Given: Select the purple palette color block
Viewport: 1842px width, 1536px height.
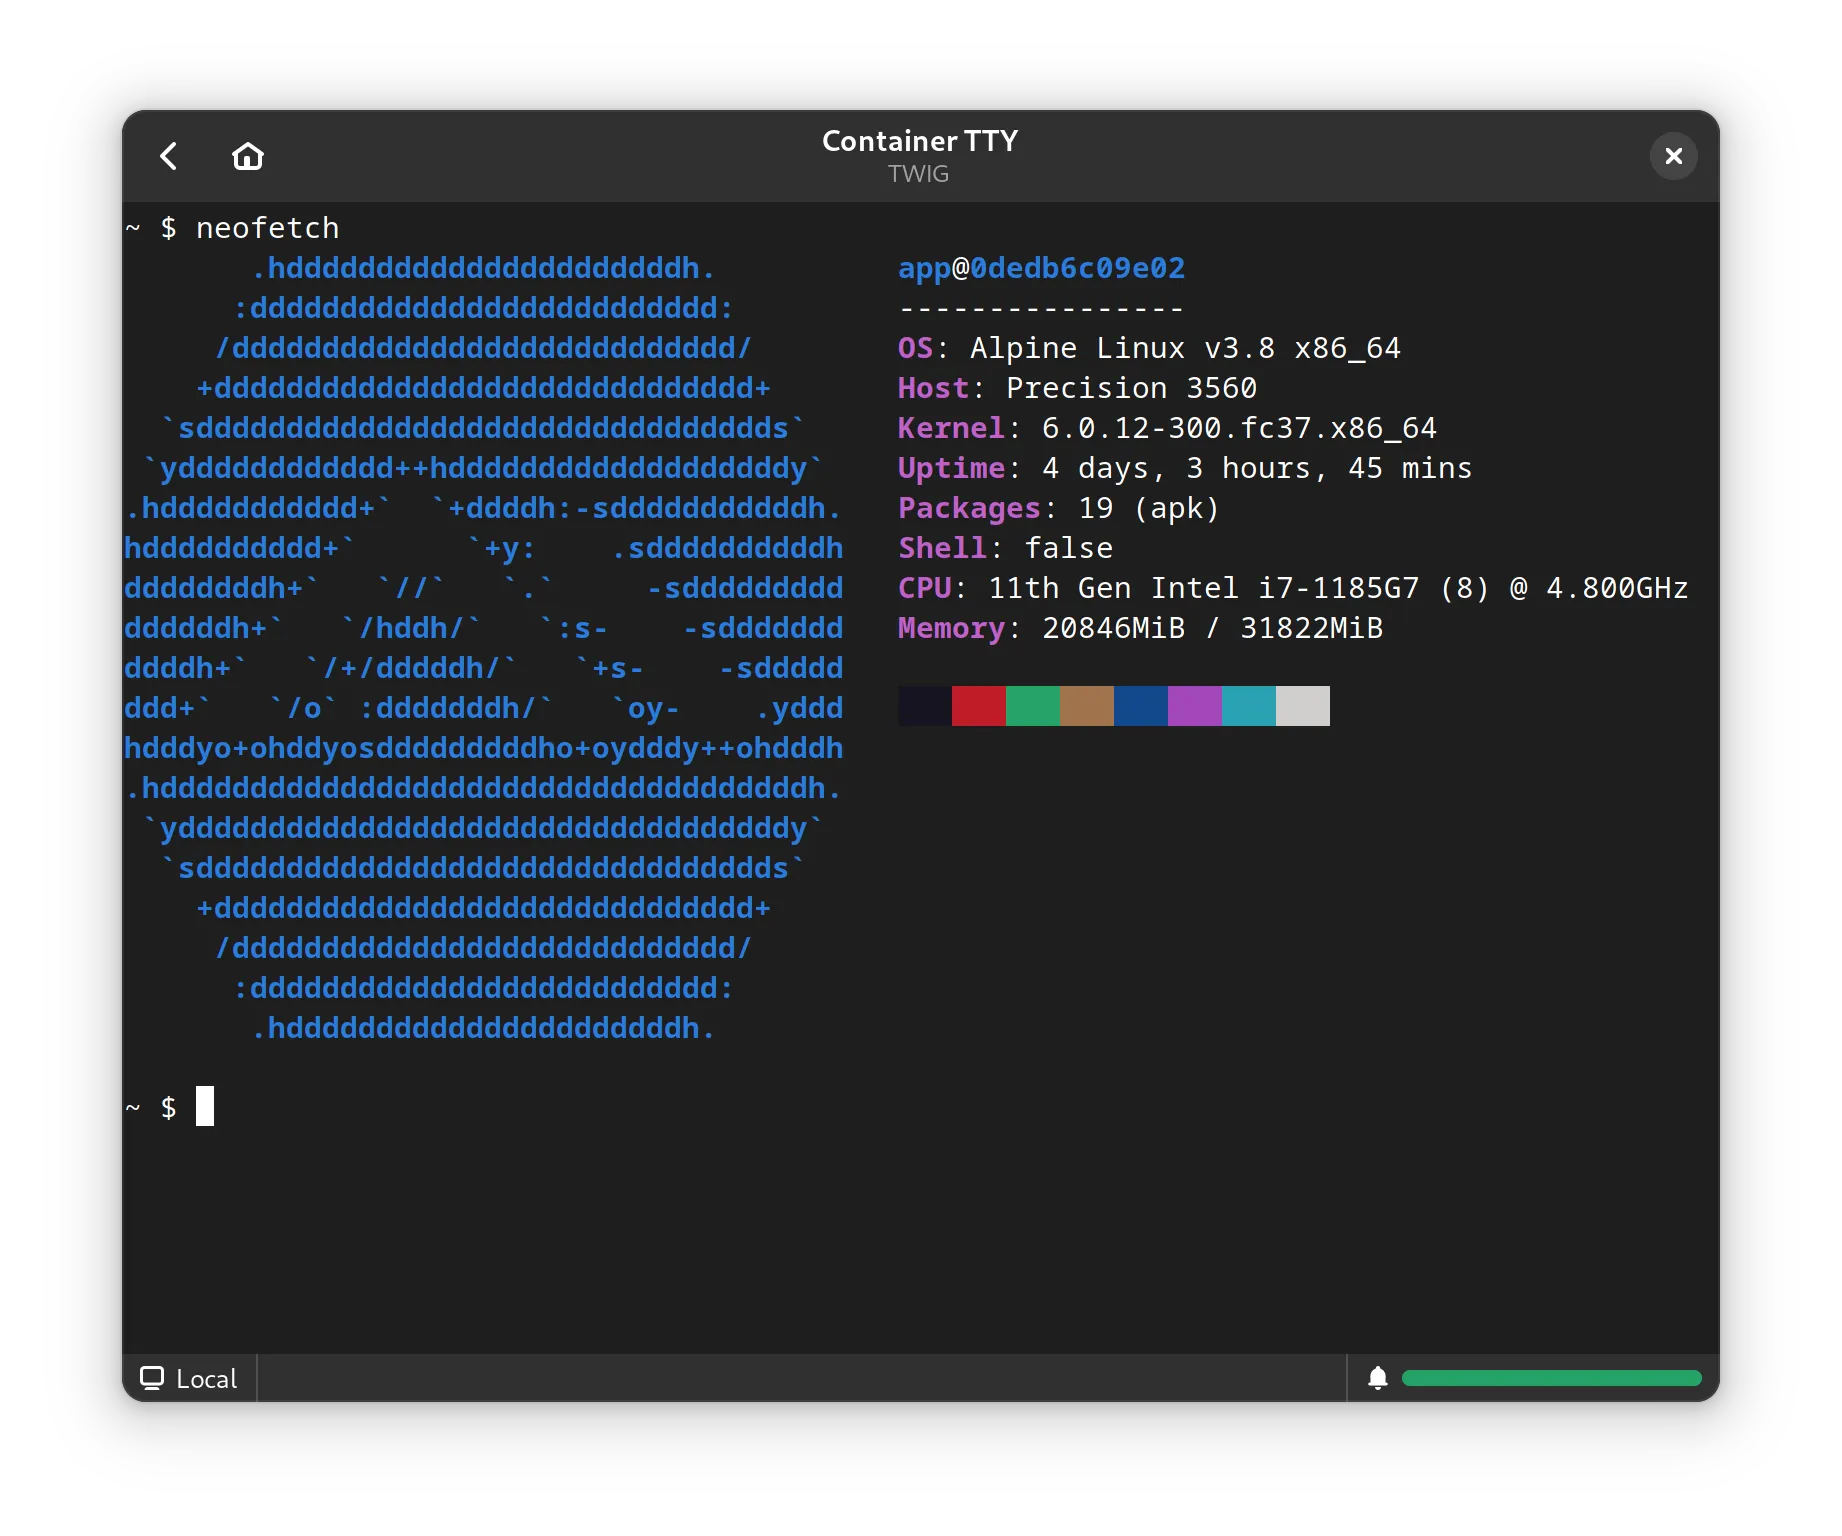Looking at the screenshot, I should [1194, 706].
